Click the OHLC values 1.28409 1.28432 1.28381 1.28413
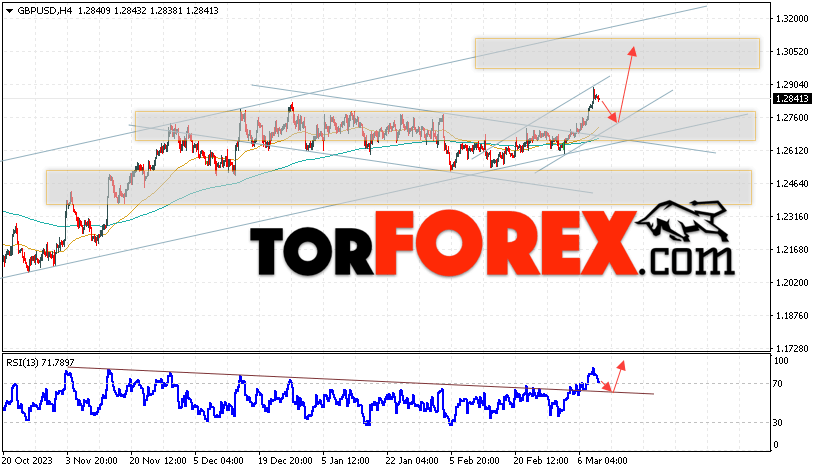This screenshot has height=472, width=816. (x=148, y=10)
